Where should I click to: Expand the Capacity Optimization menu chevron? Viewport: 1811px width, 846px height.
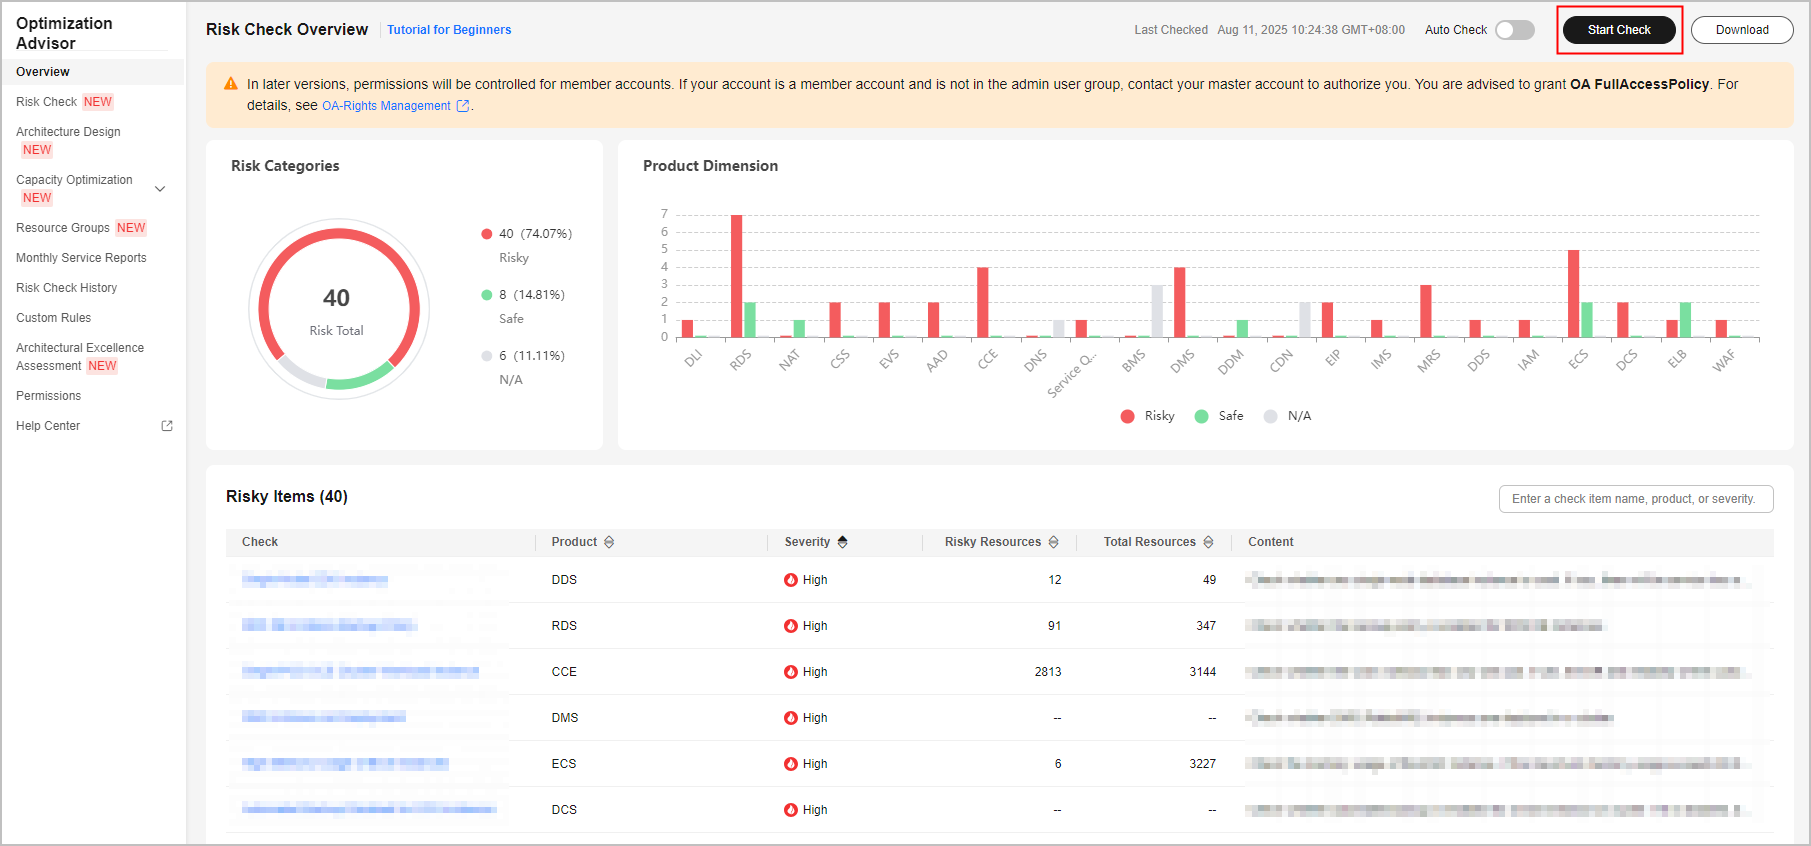160,189
